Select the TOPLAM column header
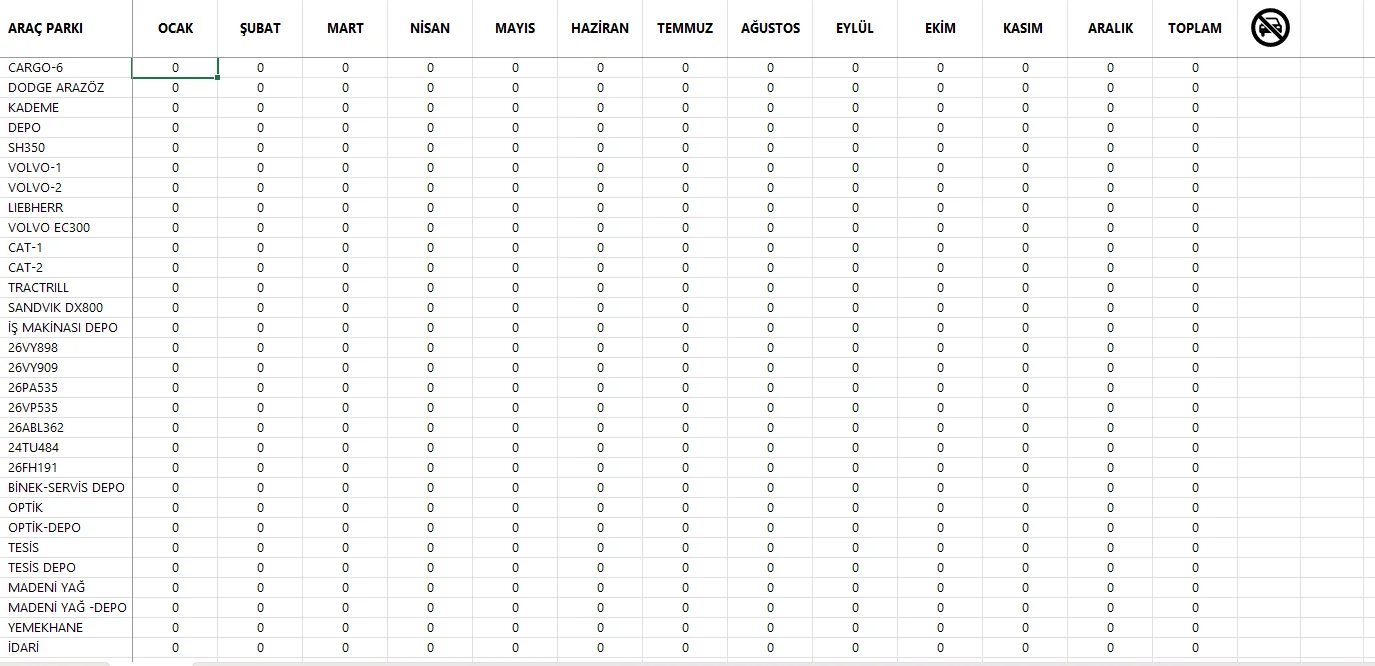This screenshot has width=1375, height=666. pos(1195,28)
